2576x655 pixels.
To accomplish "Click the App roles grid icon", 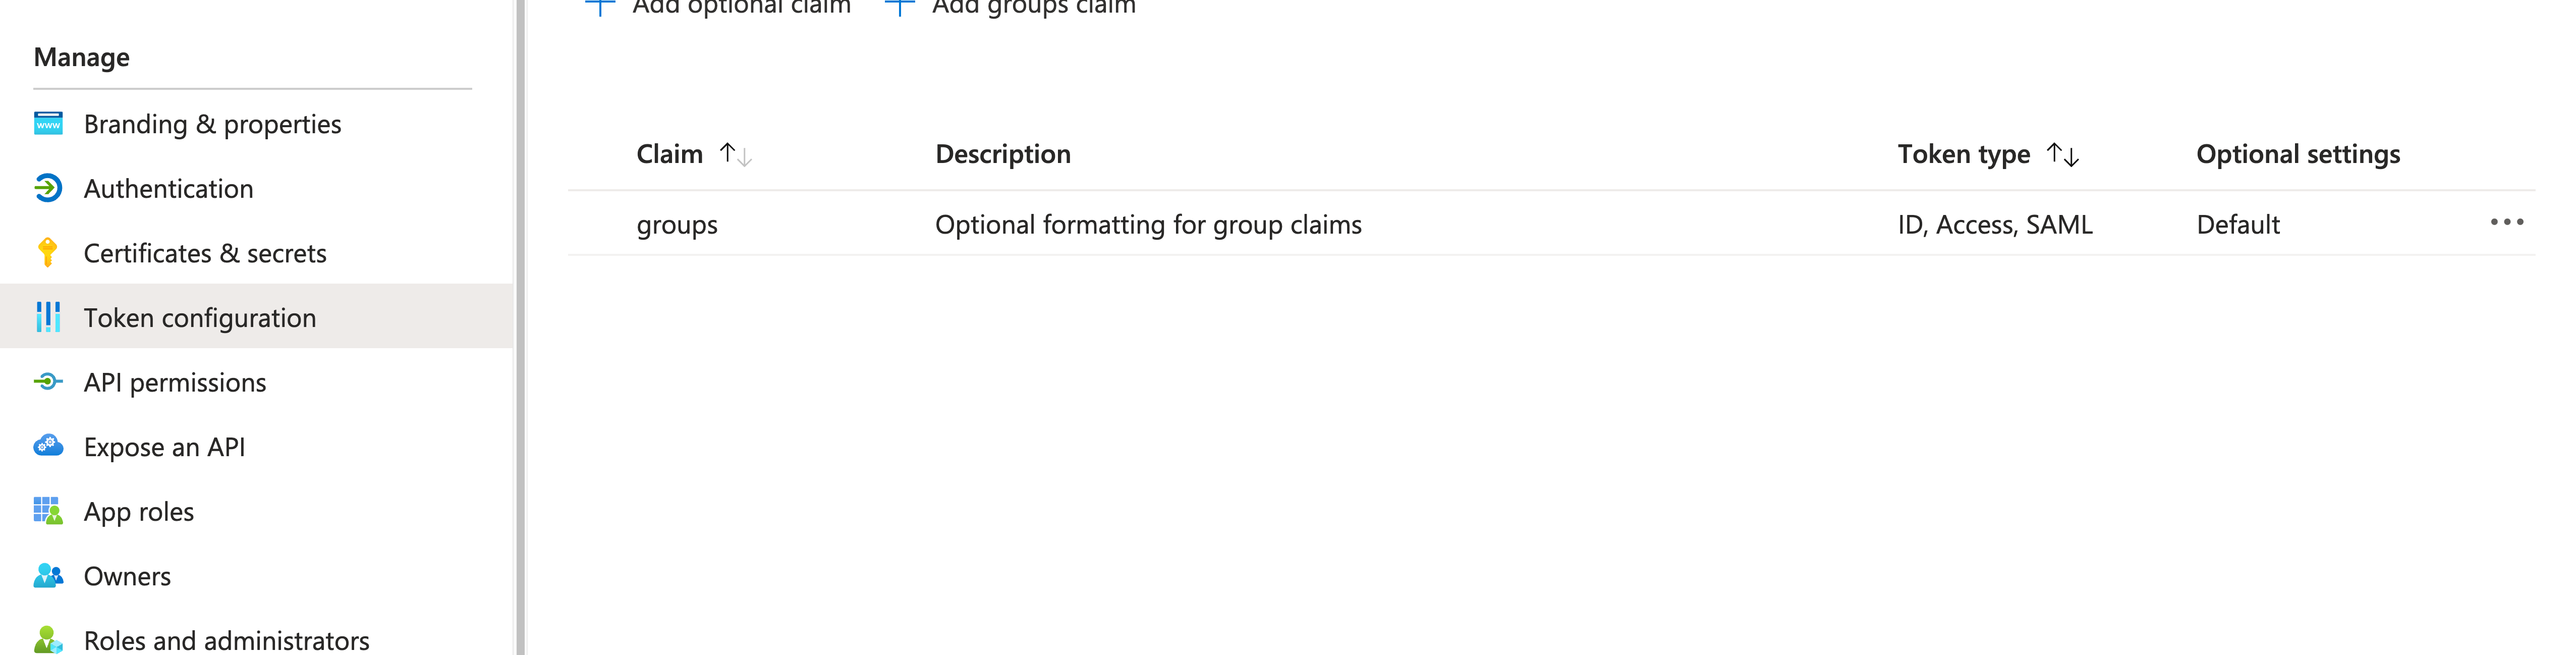I will coord(48,511).
